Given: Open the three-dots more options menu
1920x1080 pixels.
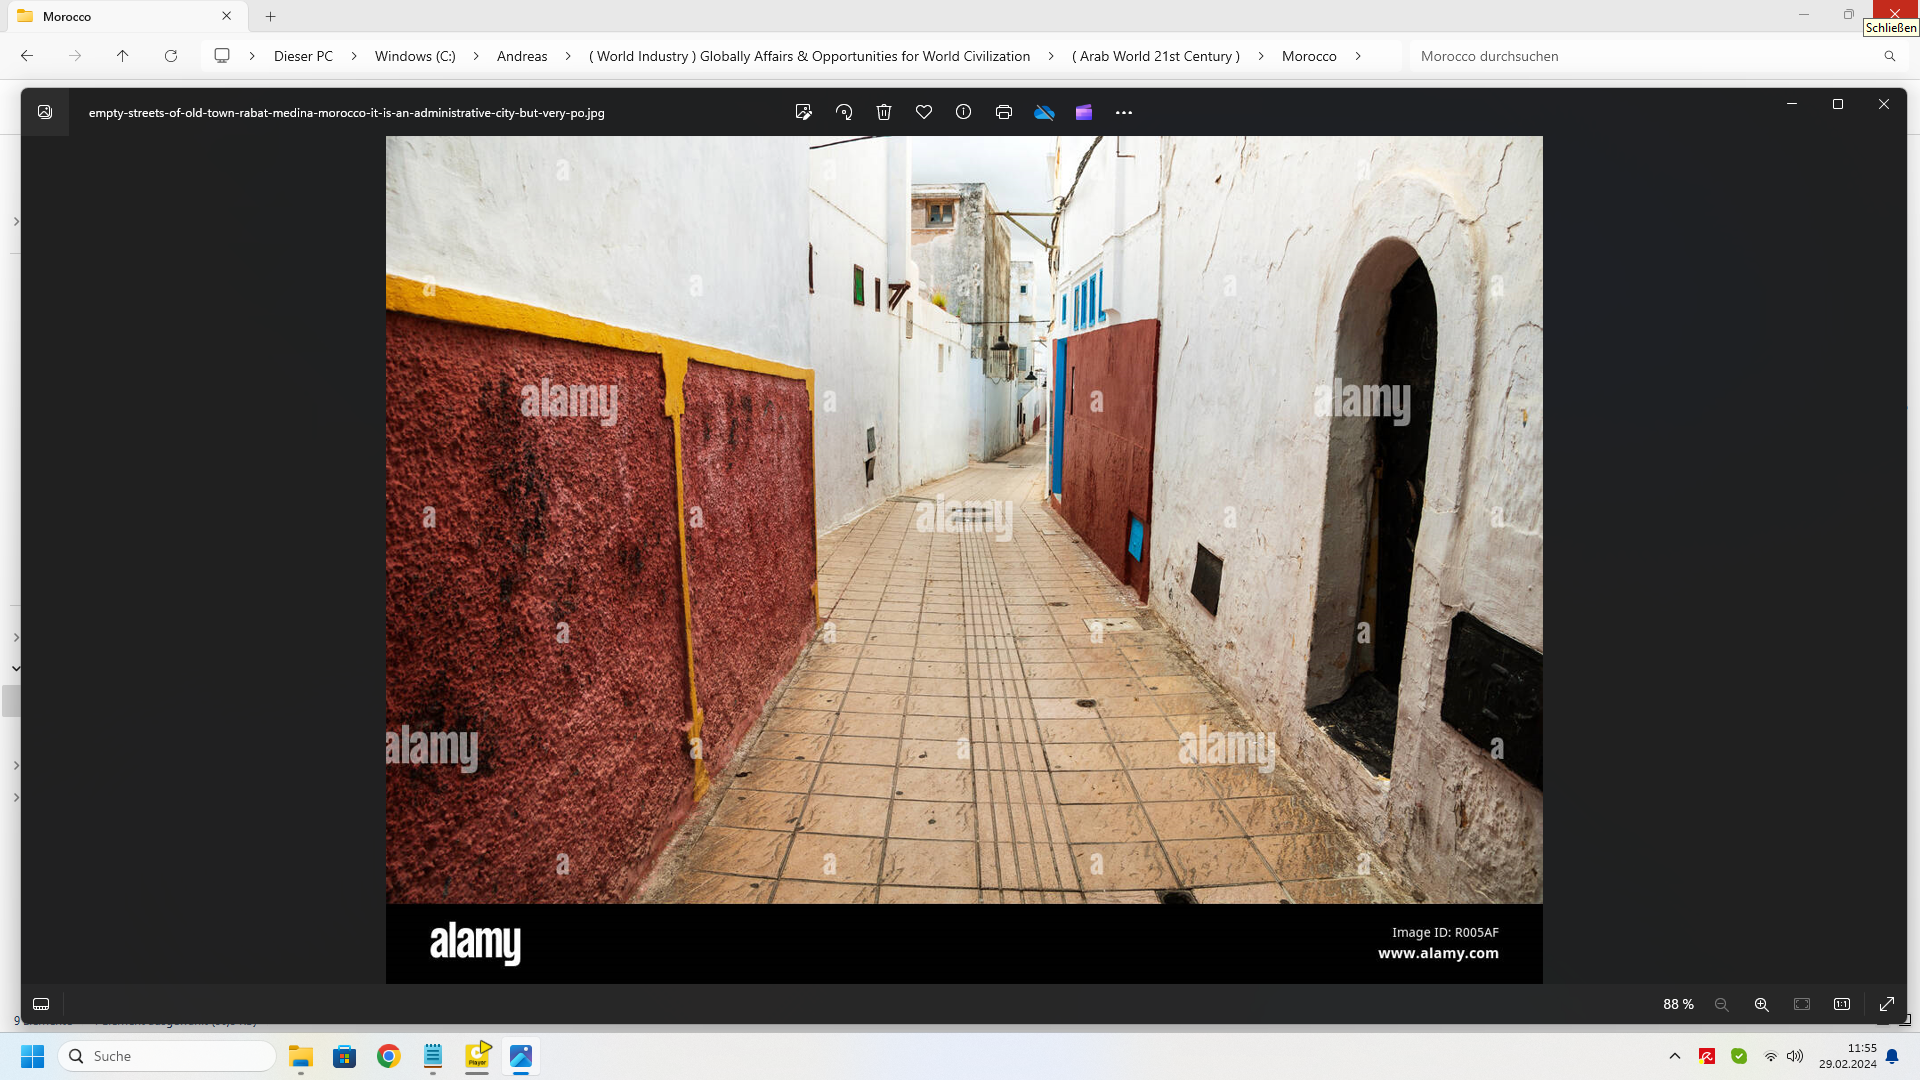Looking at the screenshot, I should (1124, 112).
